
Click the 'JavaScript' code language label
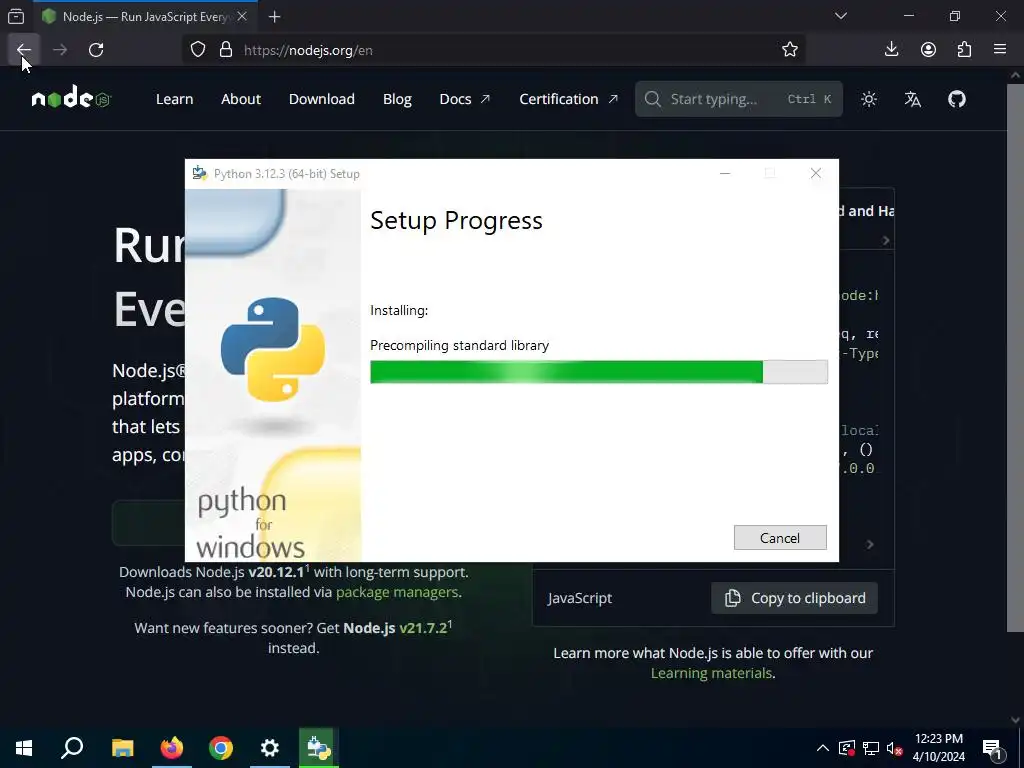point(580,598)
